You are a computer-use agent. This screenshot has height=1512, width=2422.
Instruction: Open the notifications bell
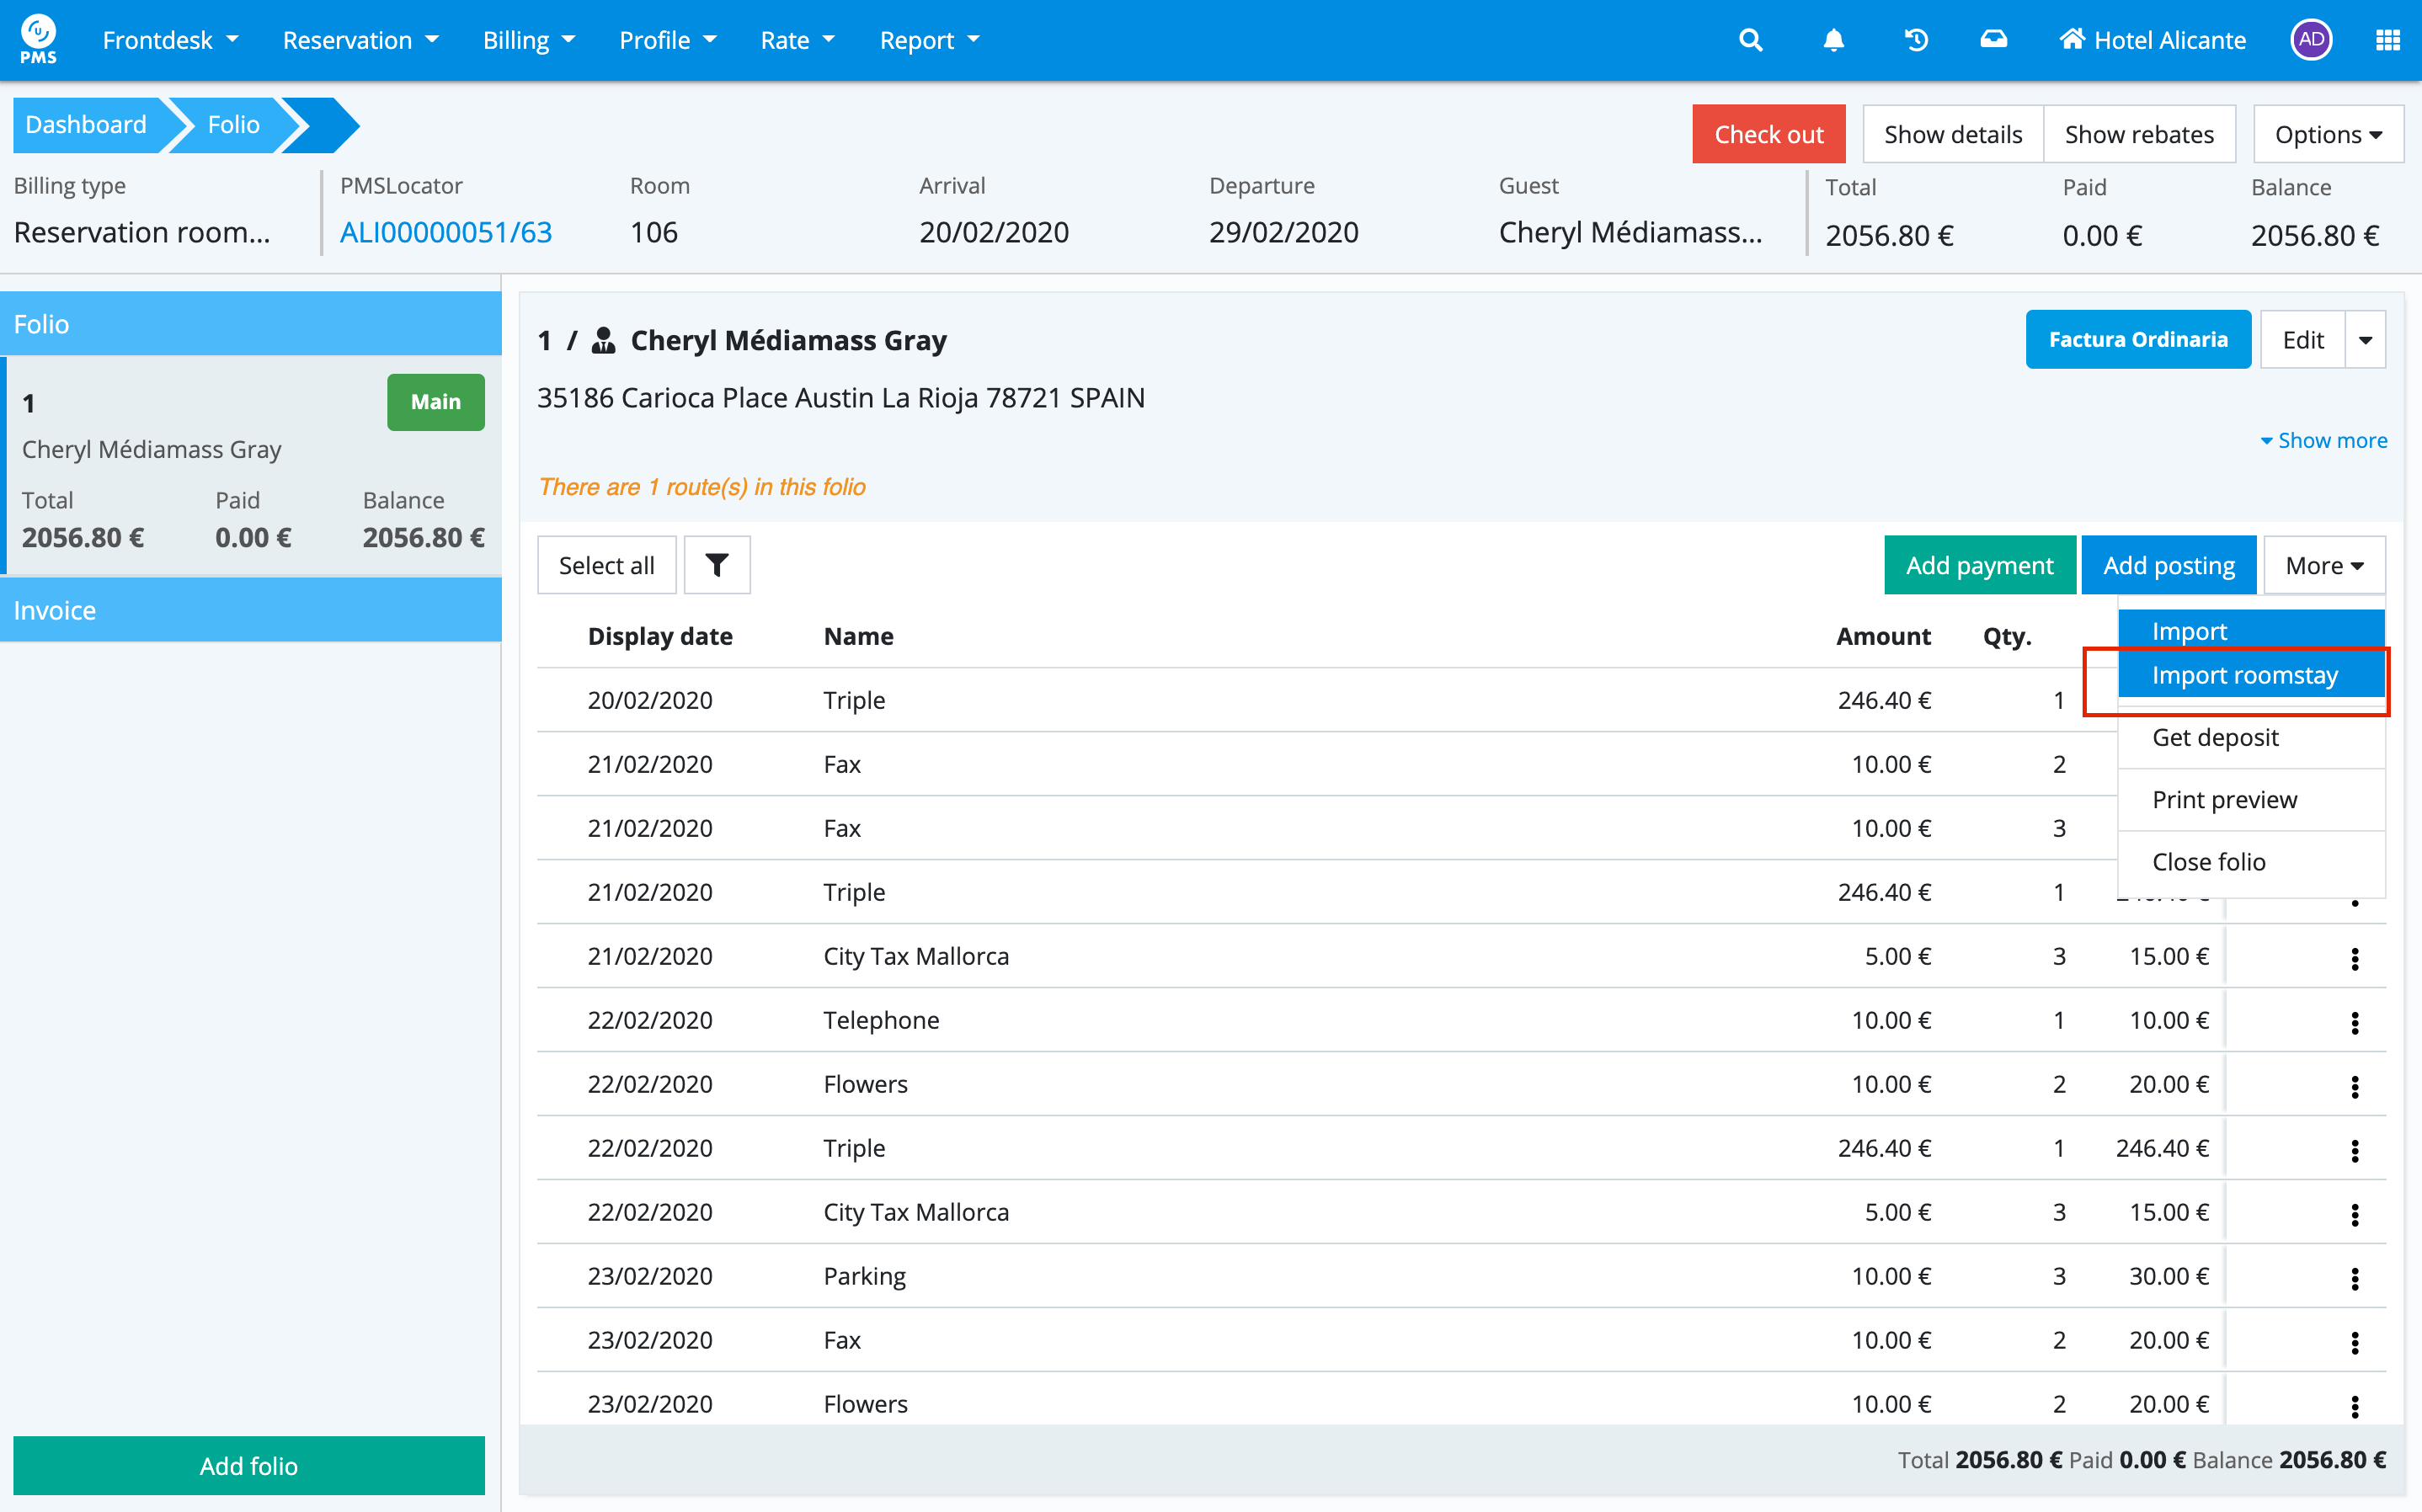(1833, 40)
